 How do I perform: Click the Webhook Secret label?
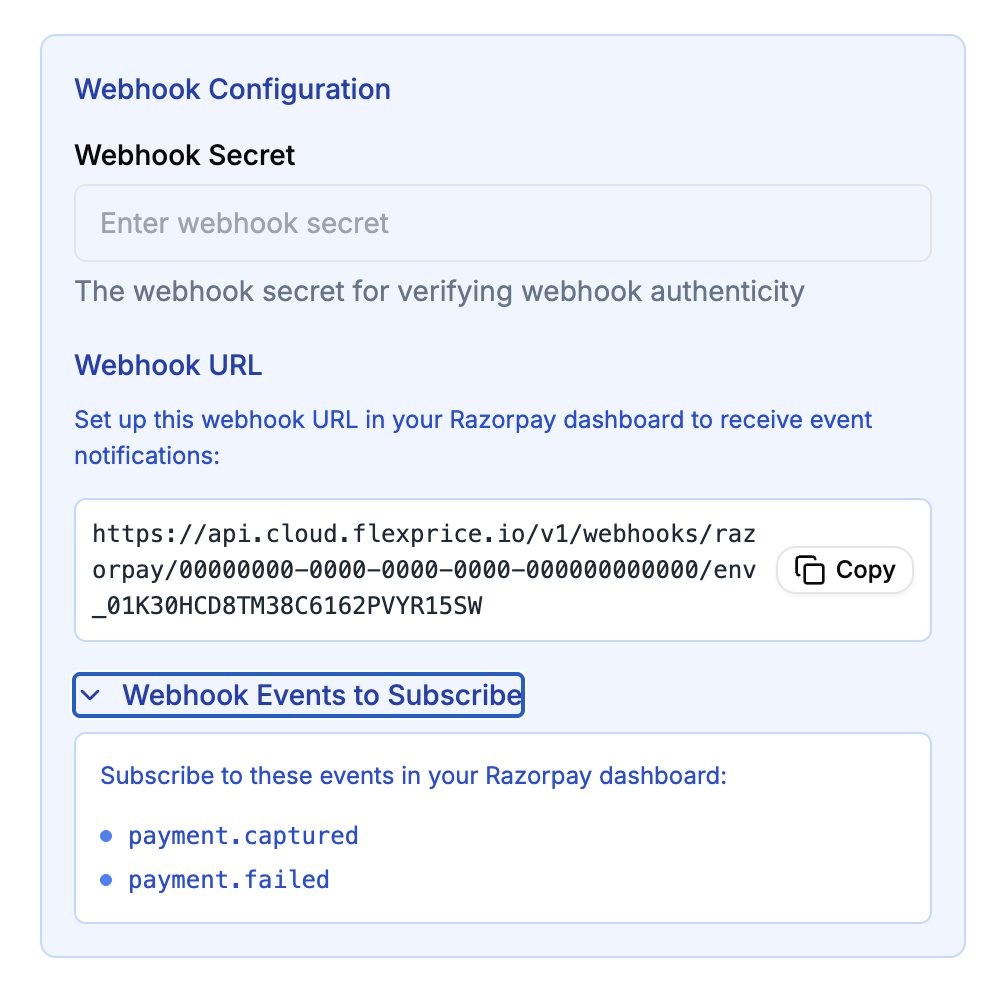(x=184, y=155)
